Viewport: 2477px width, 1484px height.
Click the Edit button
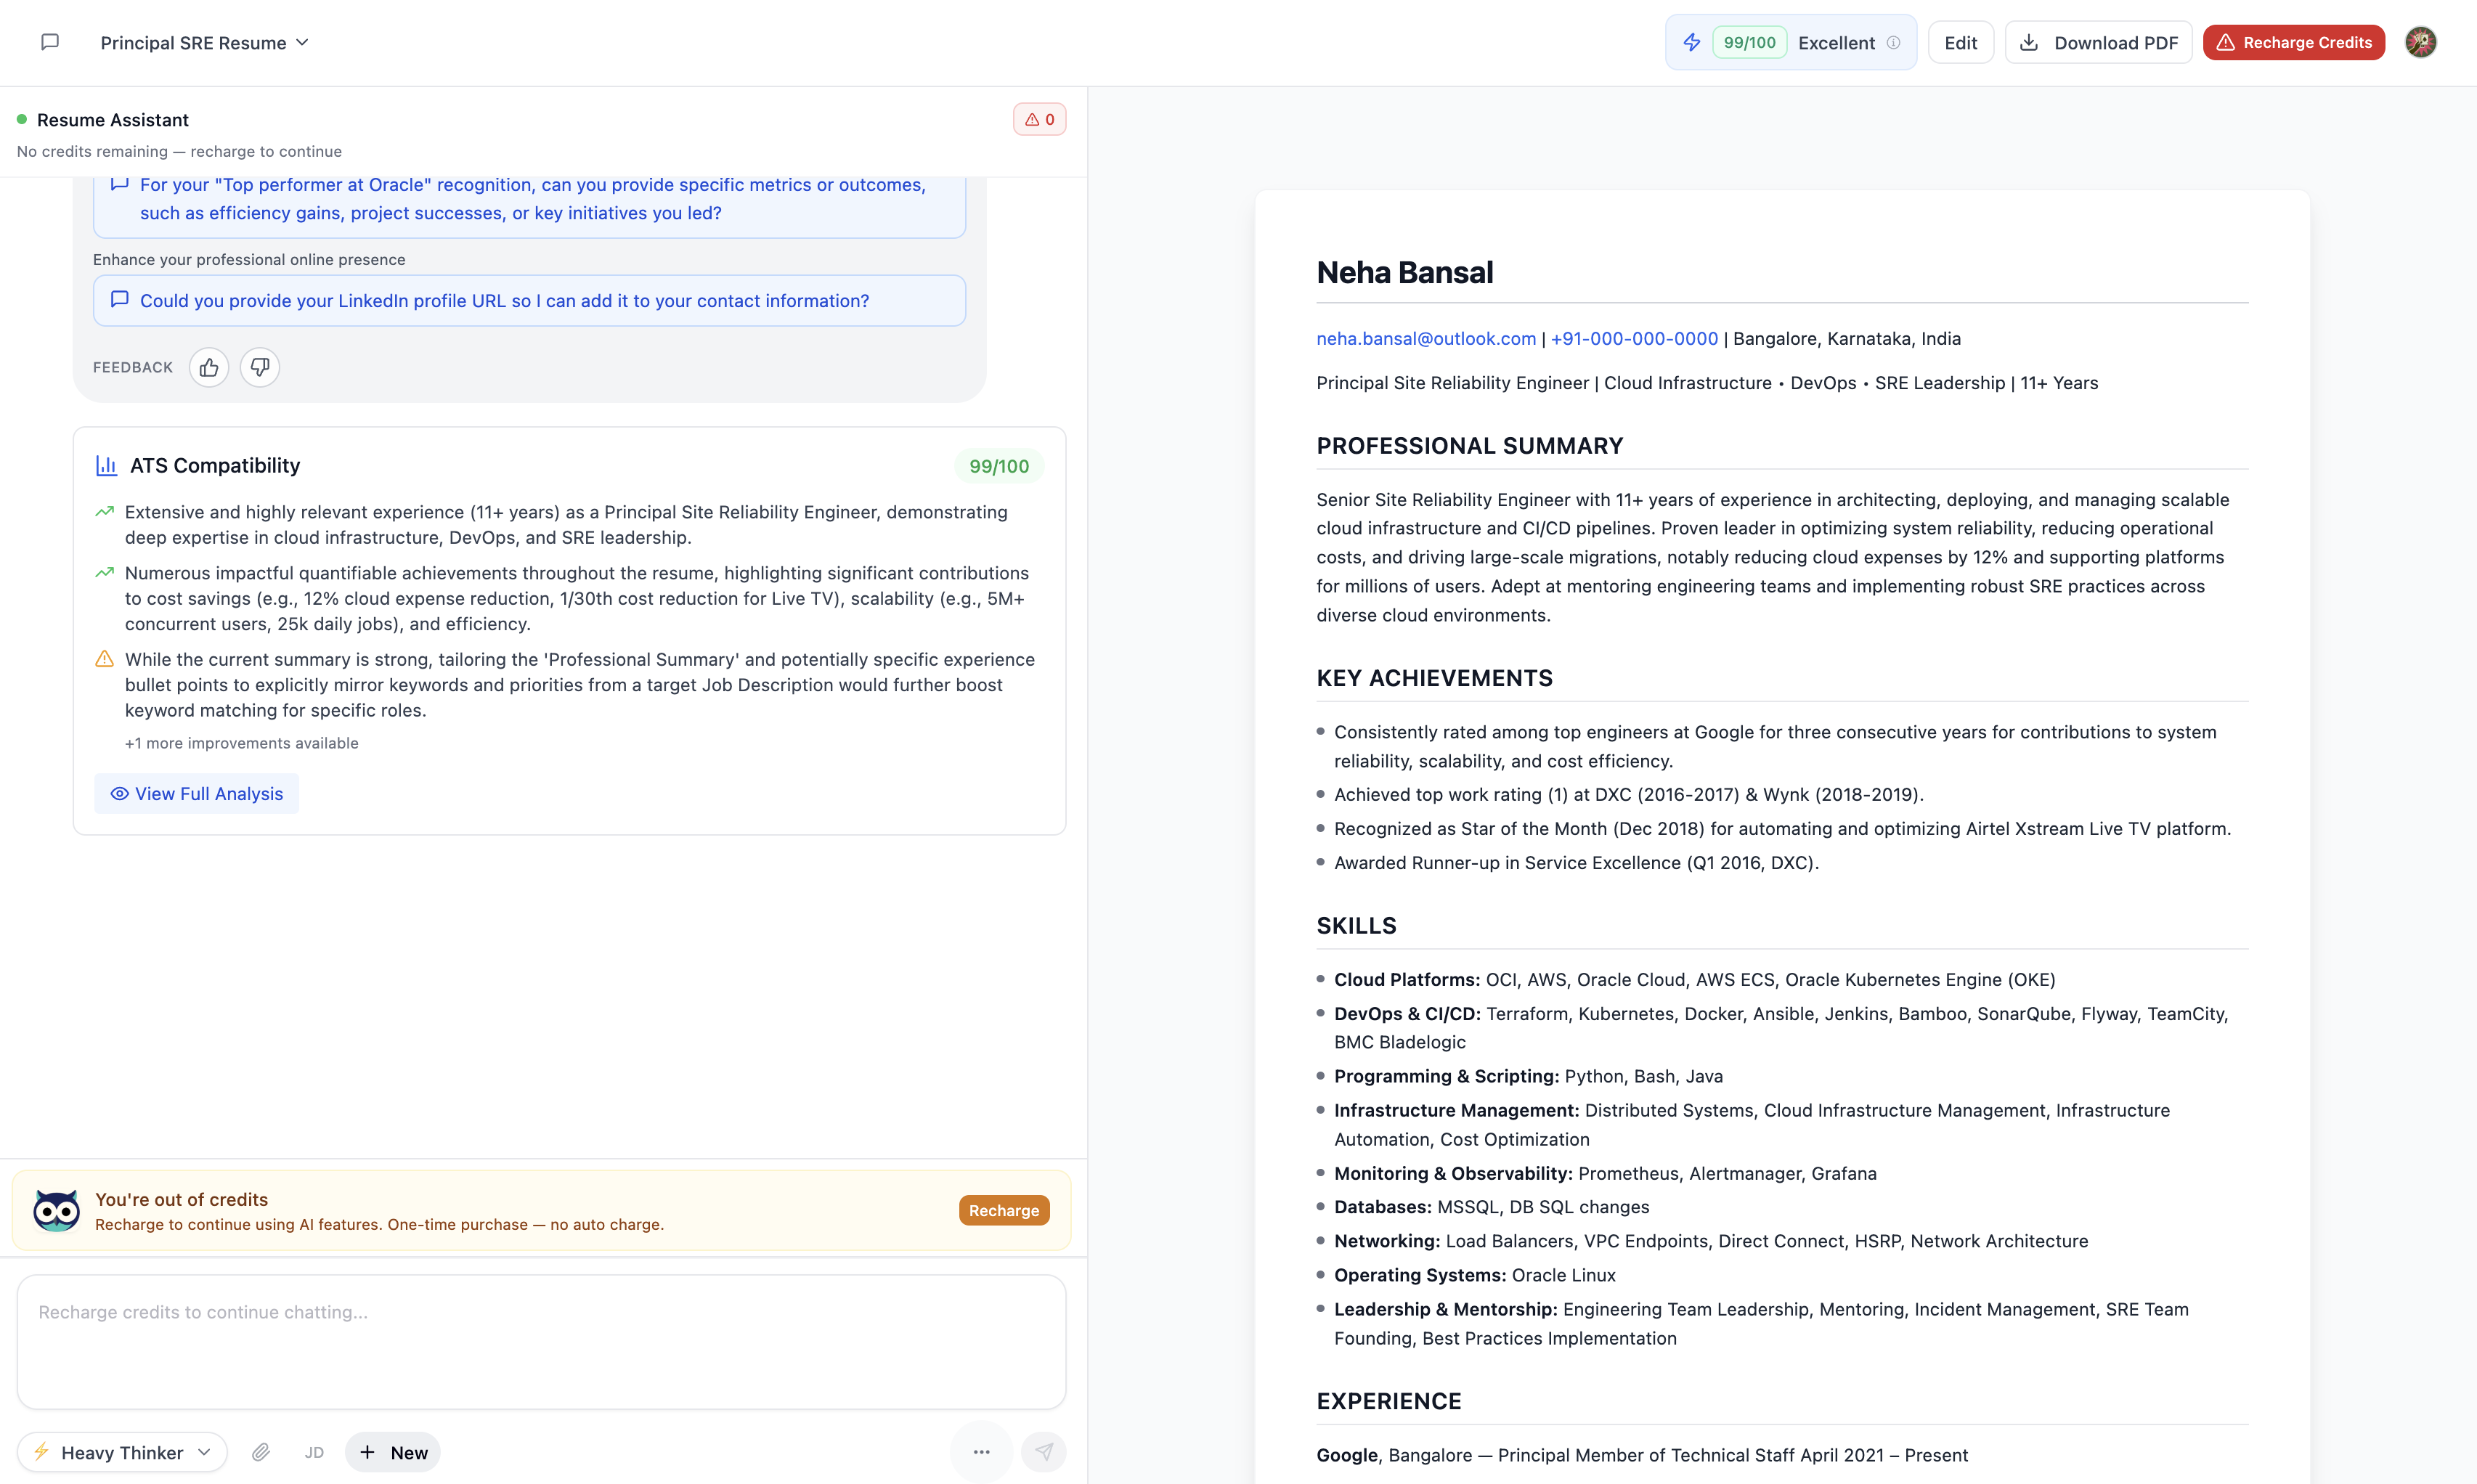[1960, 42]
